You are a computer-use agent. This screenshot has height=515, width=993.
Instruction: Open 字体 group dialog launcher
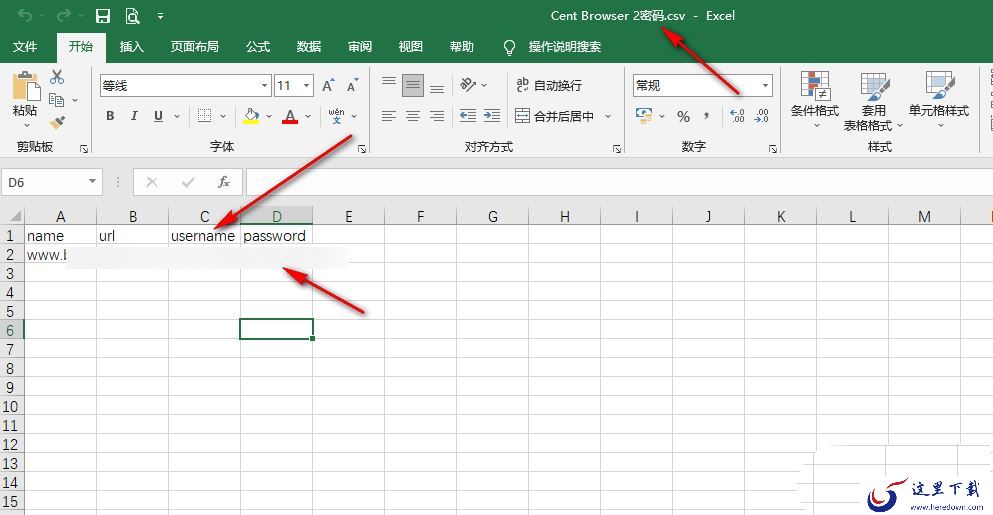click(362, 149)
